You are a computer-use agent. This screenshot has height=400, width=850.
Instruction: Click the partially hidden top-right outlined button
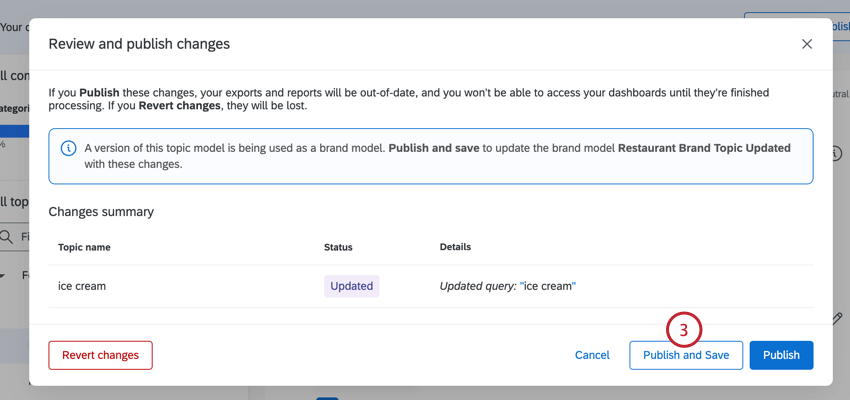(795, 20)
